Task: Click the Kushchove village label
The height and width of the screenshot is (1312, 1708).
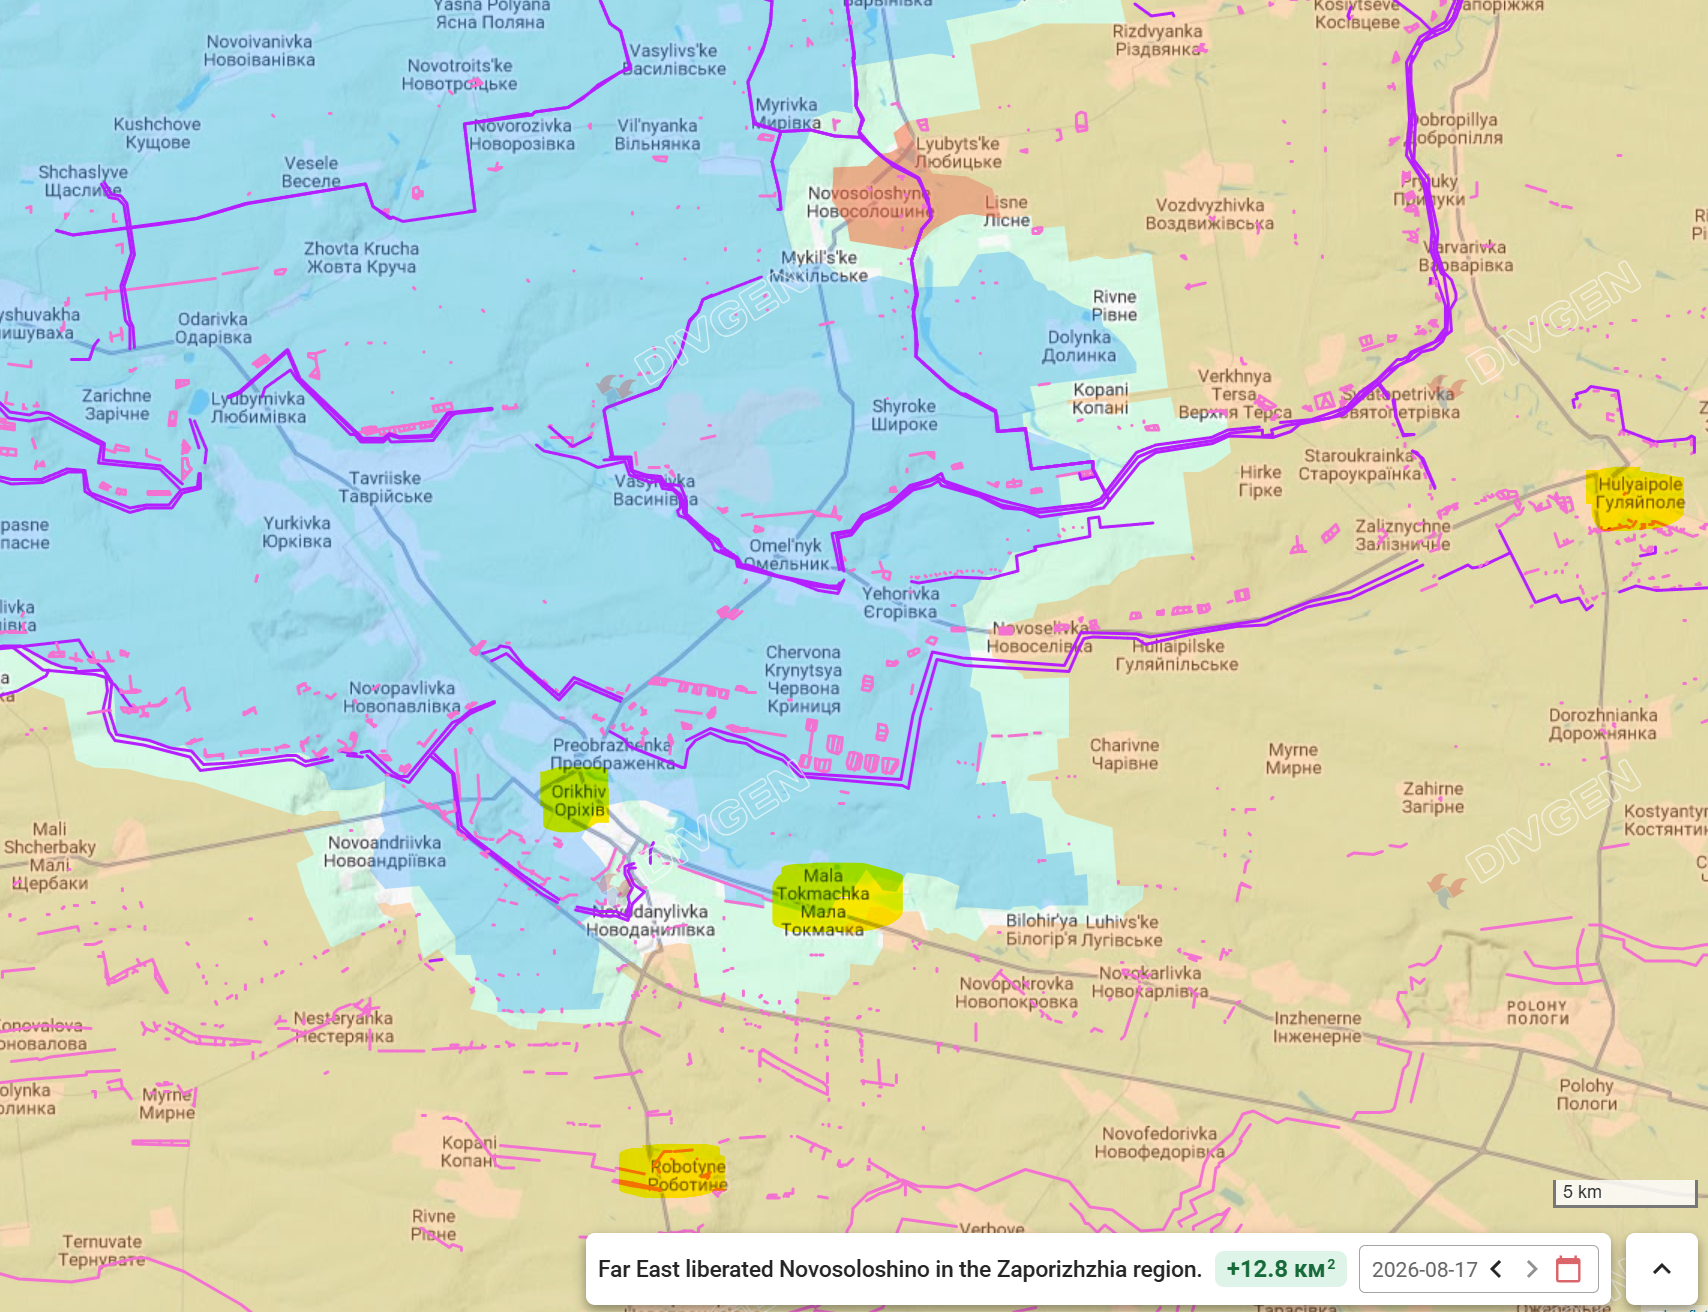Action: coord(157,133)
